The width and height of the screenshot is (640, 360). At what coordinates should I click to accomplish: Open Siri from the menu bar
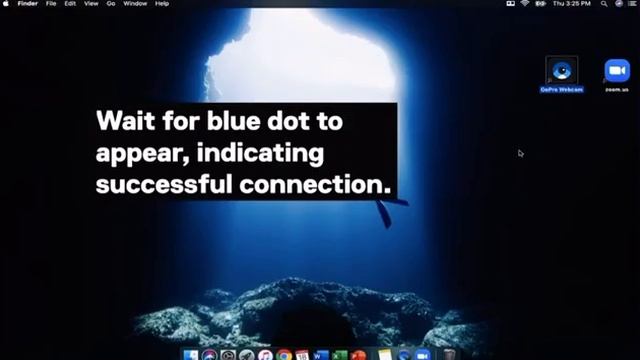(x=619, y=3)
